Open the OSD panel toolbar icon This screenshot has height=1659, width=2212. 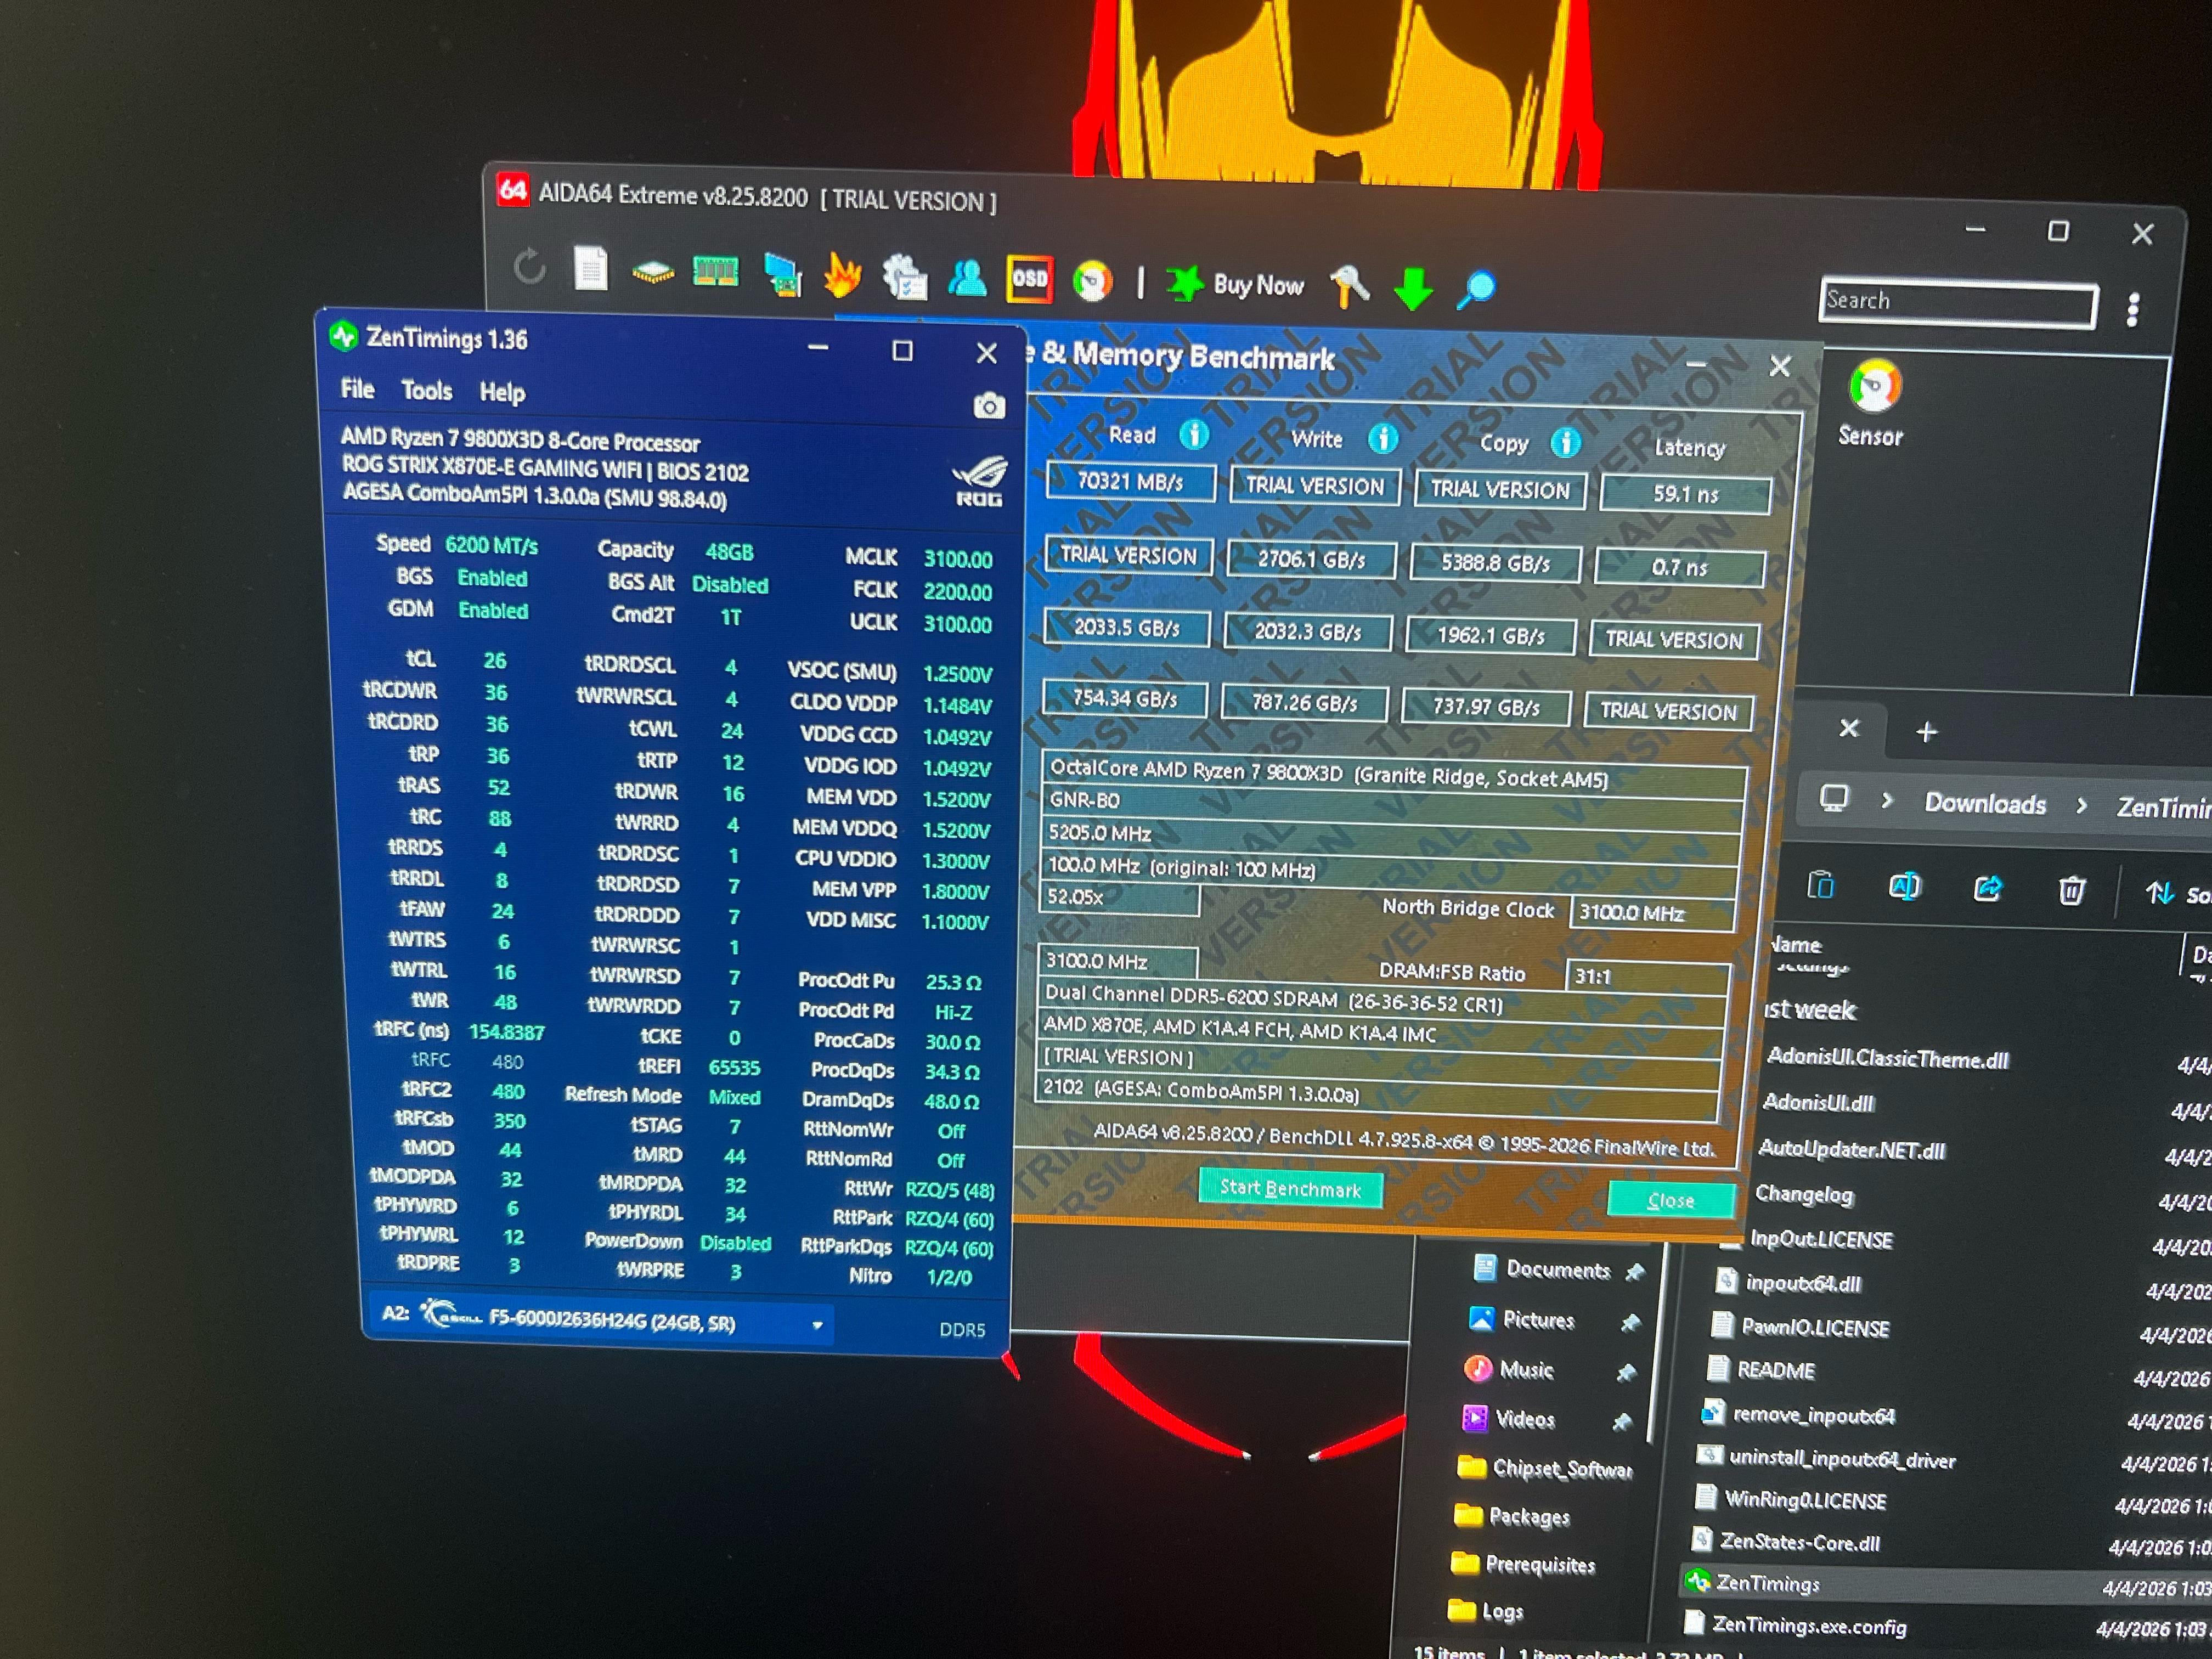coord(1029,279)
